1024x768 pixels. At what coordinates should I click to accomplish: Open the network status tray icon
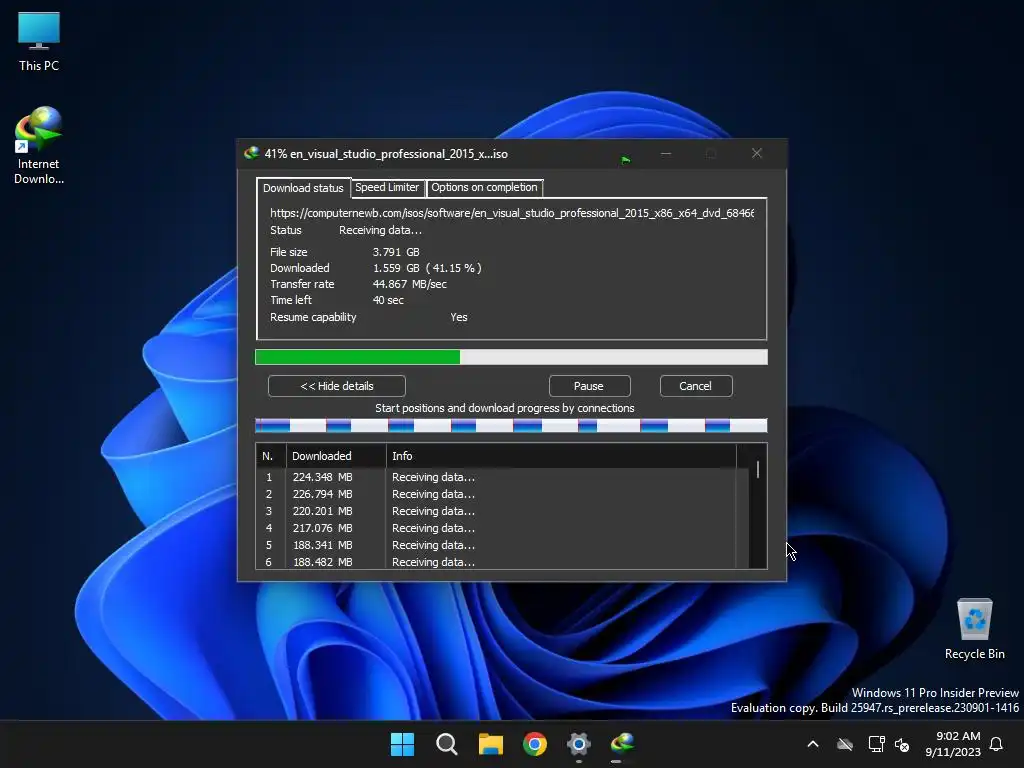pos(876,744)
